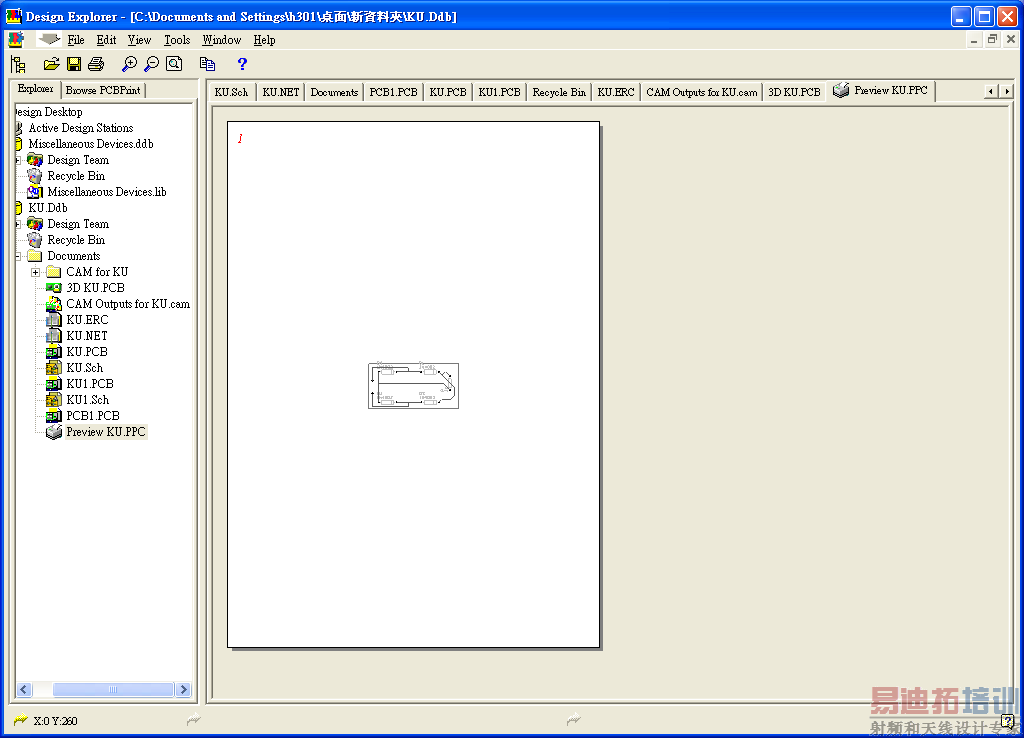Select Miscellaneous Devices.ddb in the tree

pyautogui.click(x=91, y=144)
